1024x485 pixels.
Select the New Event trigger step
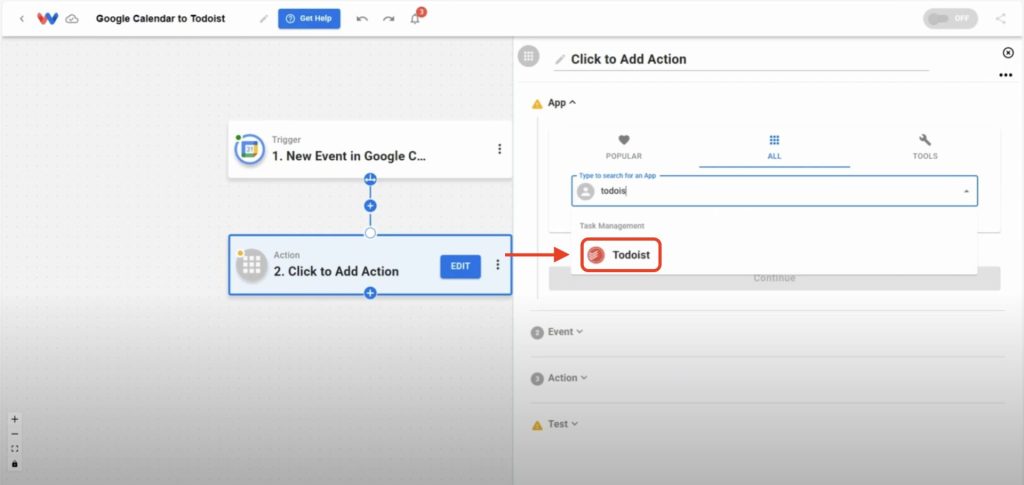[370, 149]
